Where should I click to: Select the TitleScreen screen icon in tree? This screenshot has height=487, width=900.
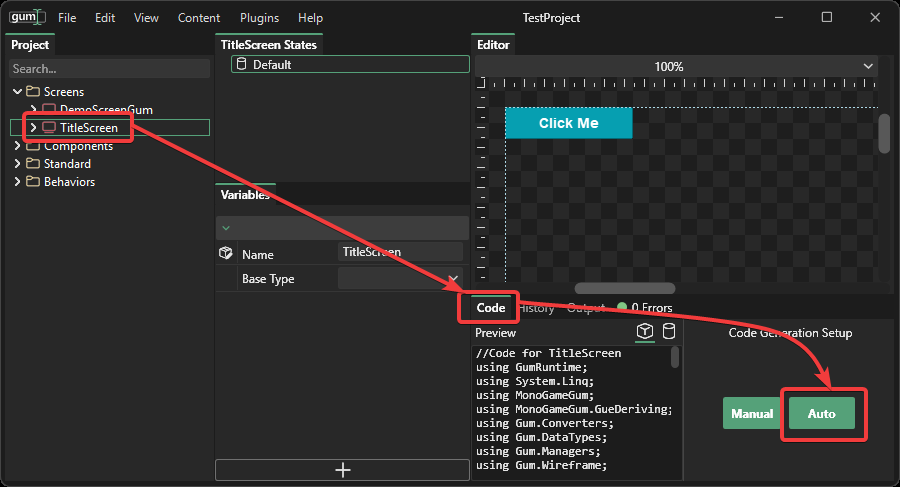(x=49, y=128)
